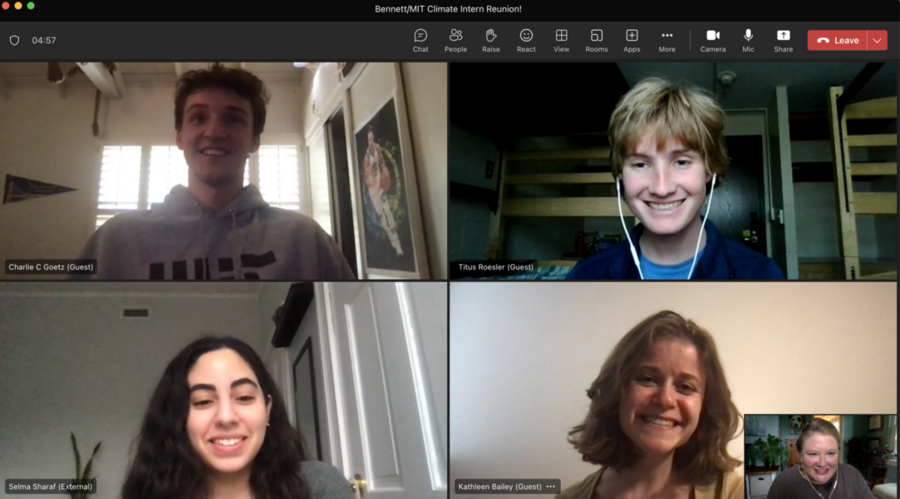Change the meeting View layout

point(561,40)
